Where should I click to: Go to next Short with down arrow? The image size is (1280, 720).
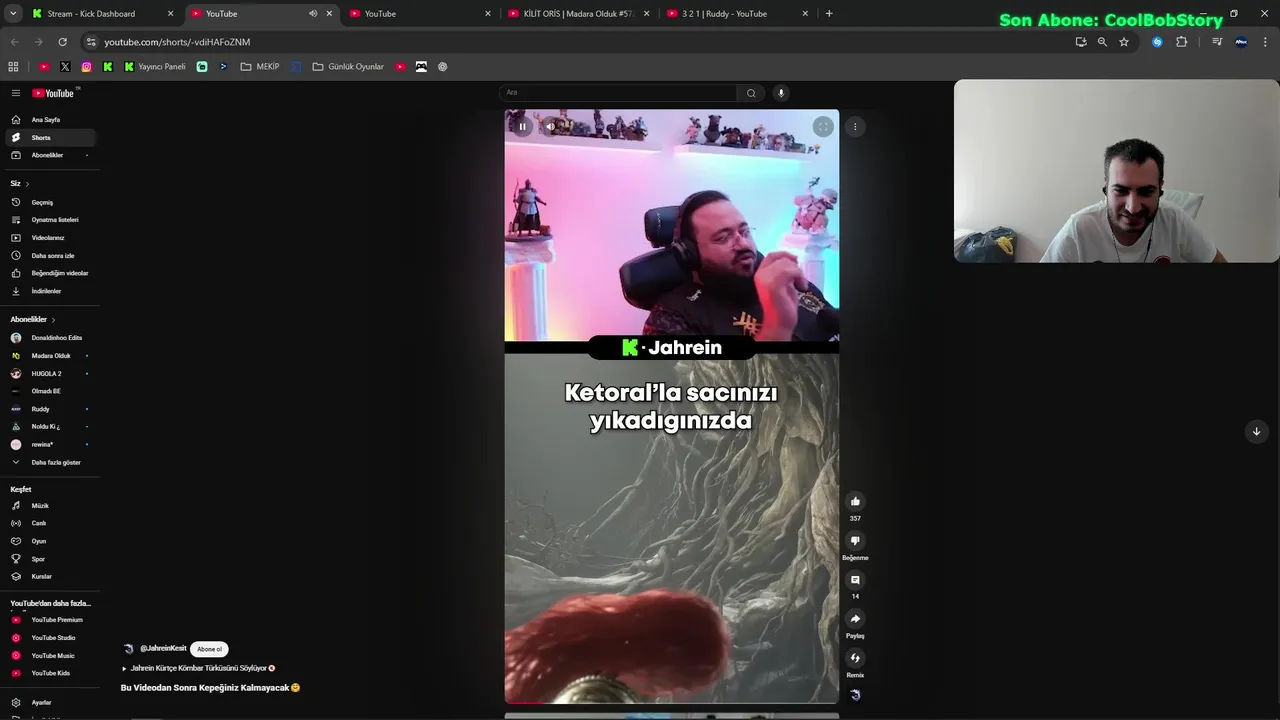click(x=1257, y=431)
